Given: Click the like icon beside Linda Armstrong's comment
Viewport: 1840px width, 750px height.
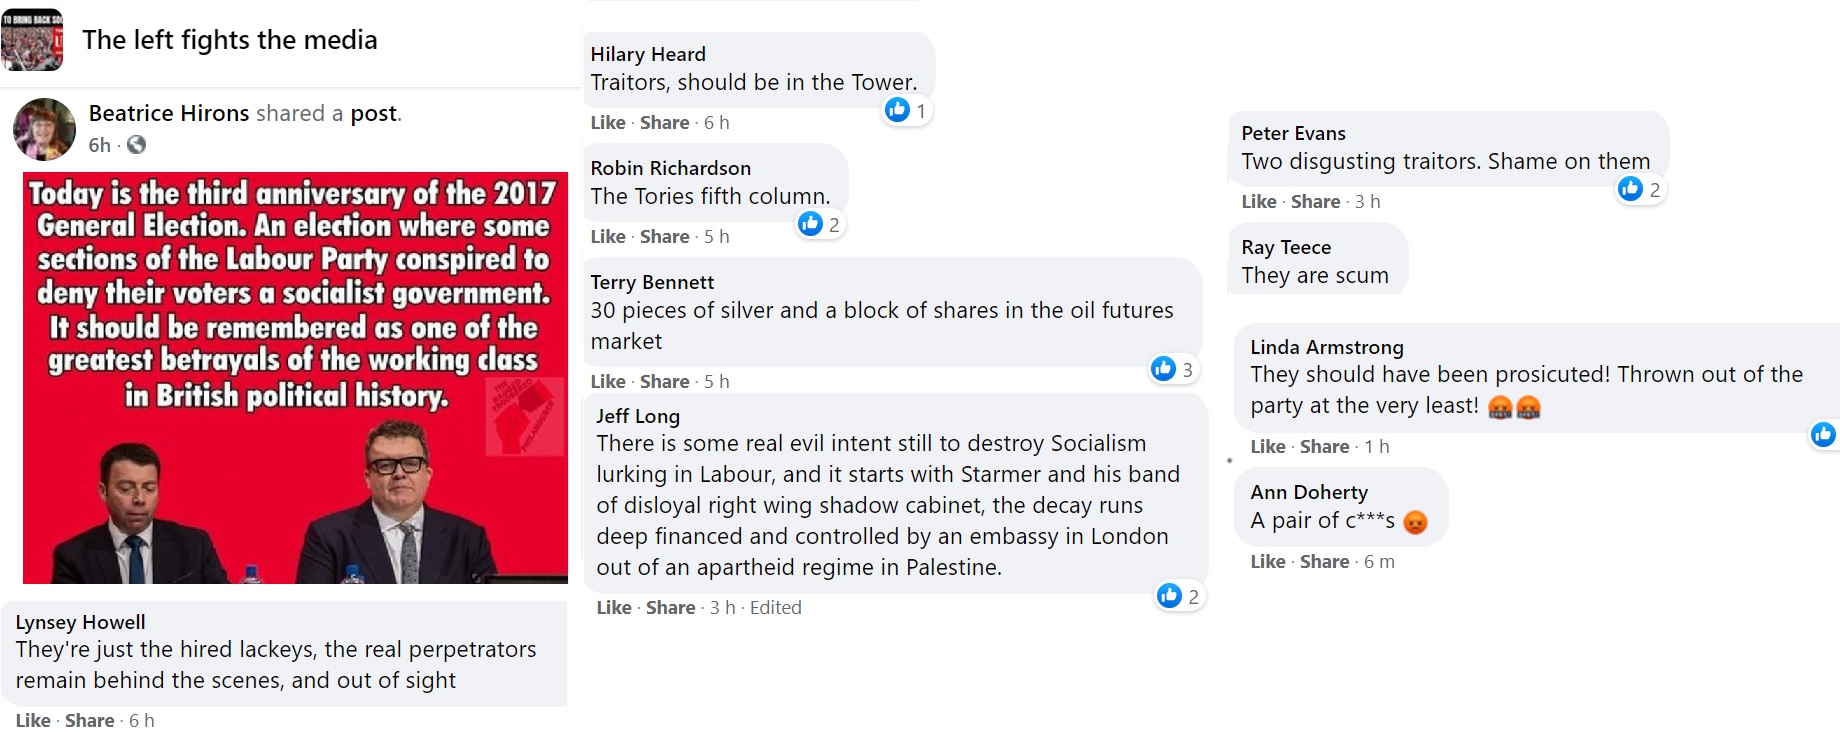Looking at the screenshot, I should [1823, 434].
